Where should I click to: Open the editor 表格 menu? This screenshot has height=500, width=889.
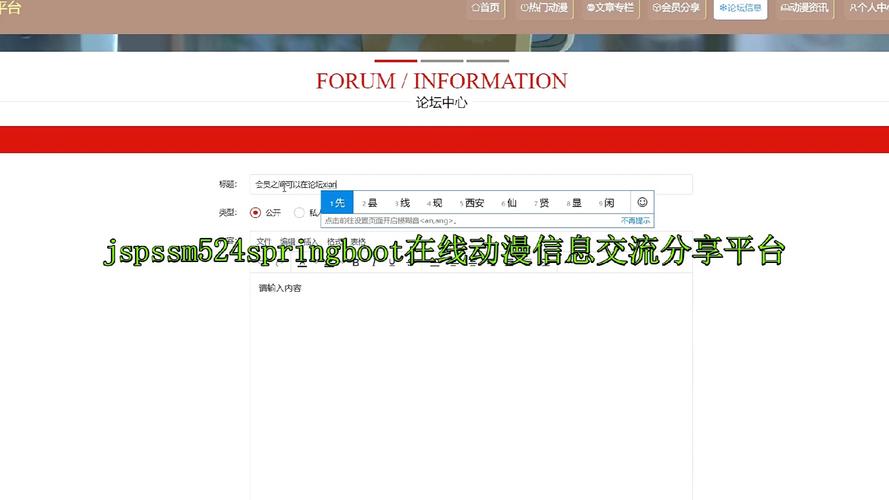click(x=358, y=241)
